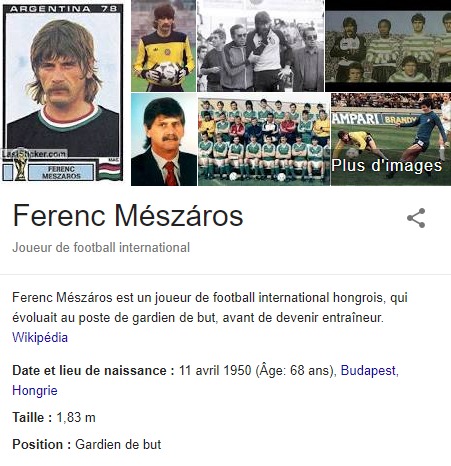Click the share icon beside the name

pyautogui.click(x=416, y=218)
